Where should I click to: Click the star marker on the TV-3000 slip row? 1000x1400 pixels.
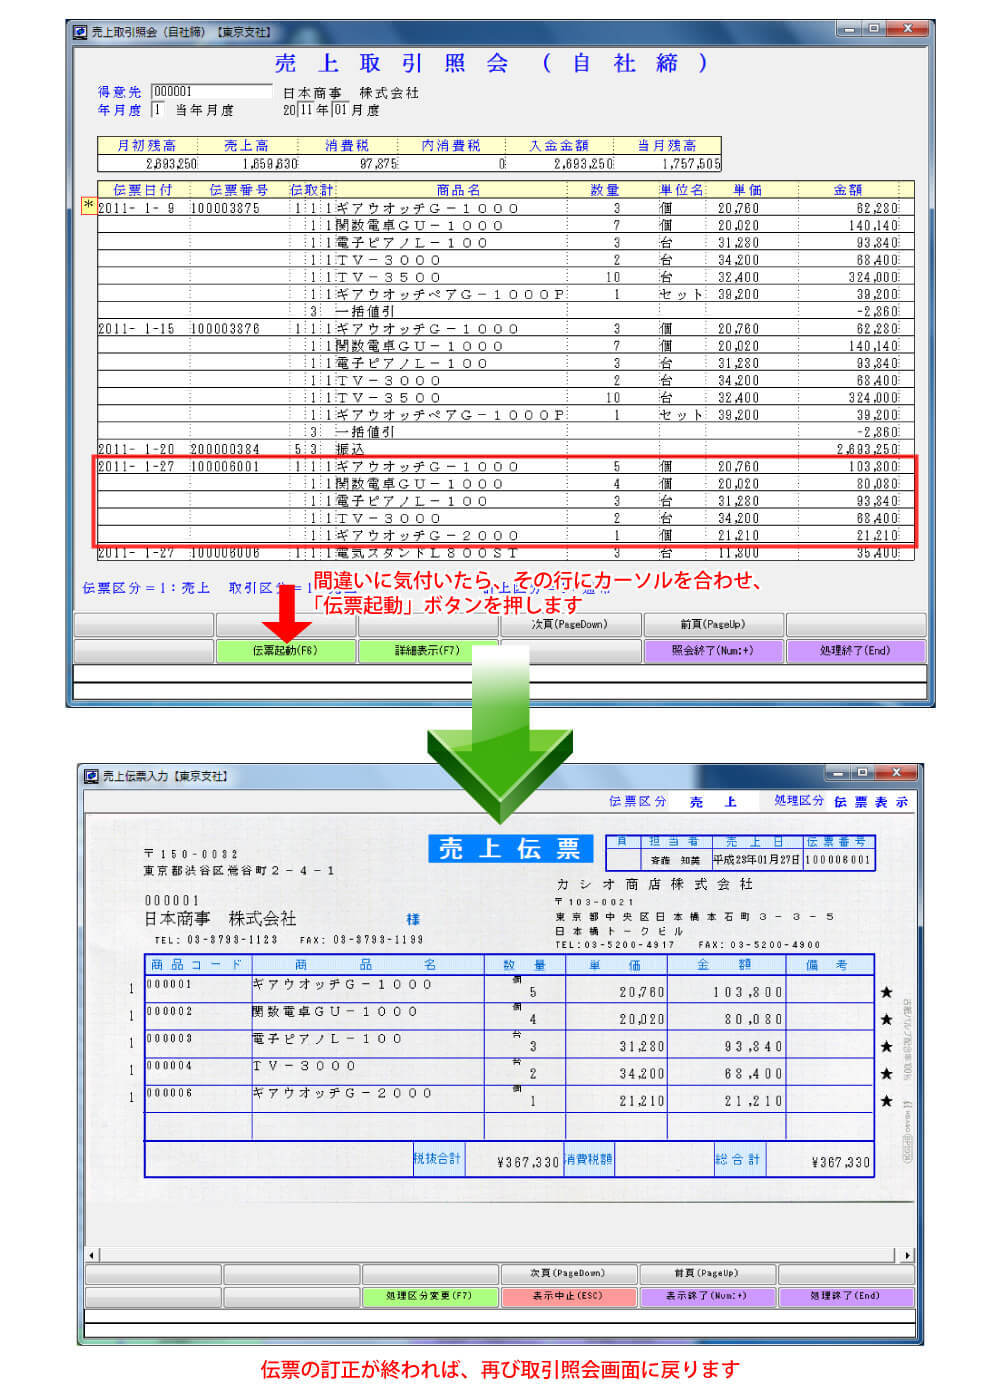pos(886,1074)
